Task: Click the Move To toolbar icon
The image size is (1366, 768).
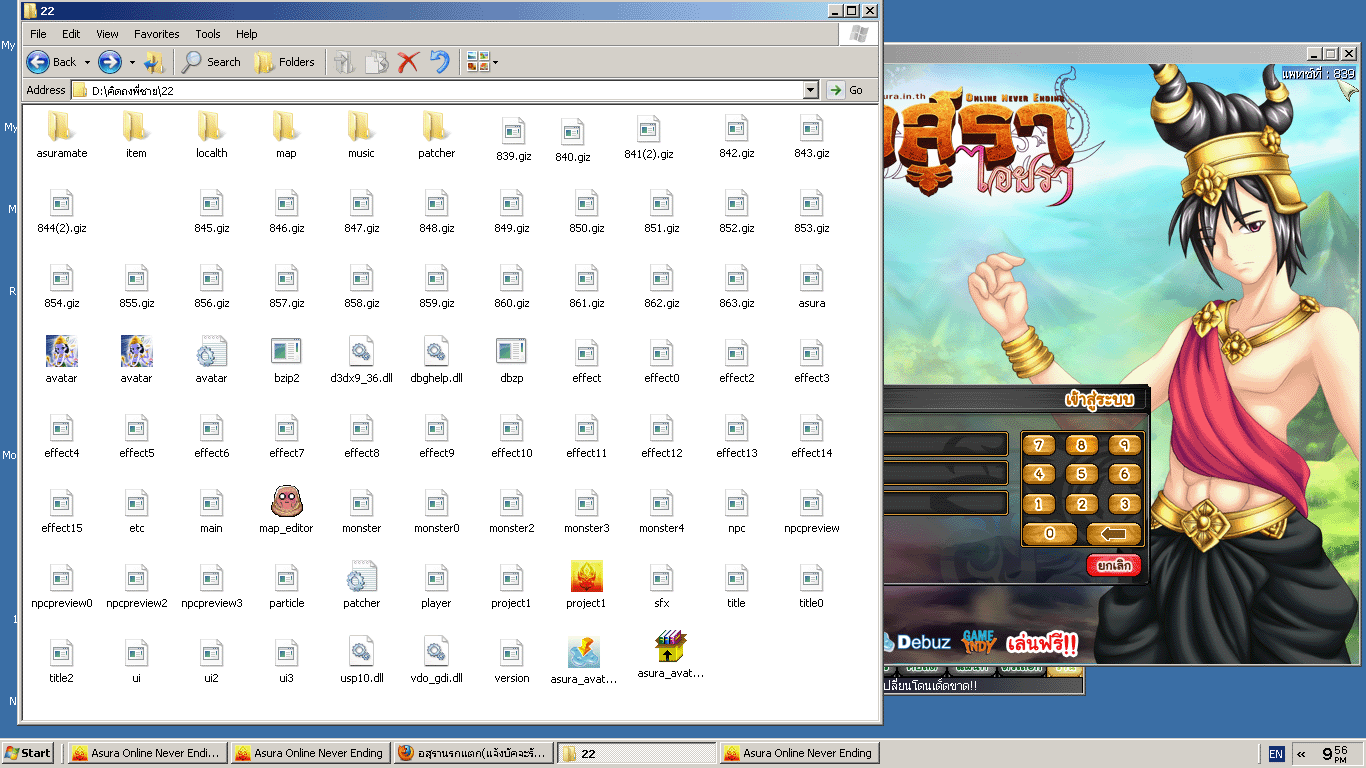Action: pyautogui.click(x=343, y=62)
